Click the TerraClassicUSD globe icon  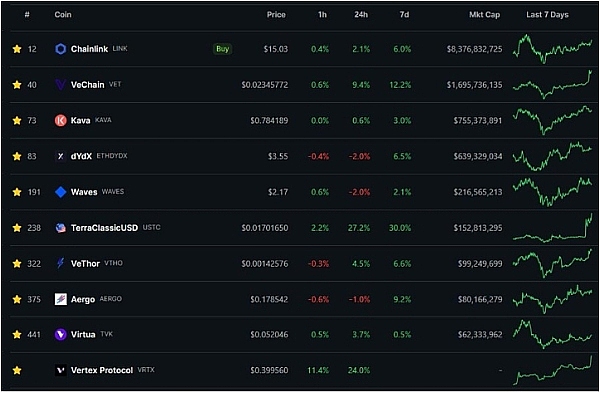[60, 228]
